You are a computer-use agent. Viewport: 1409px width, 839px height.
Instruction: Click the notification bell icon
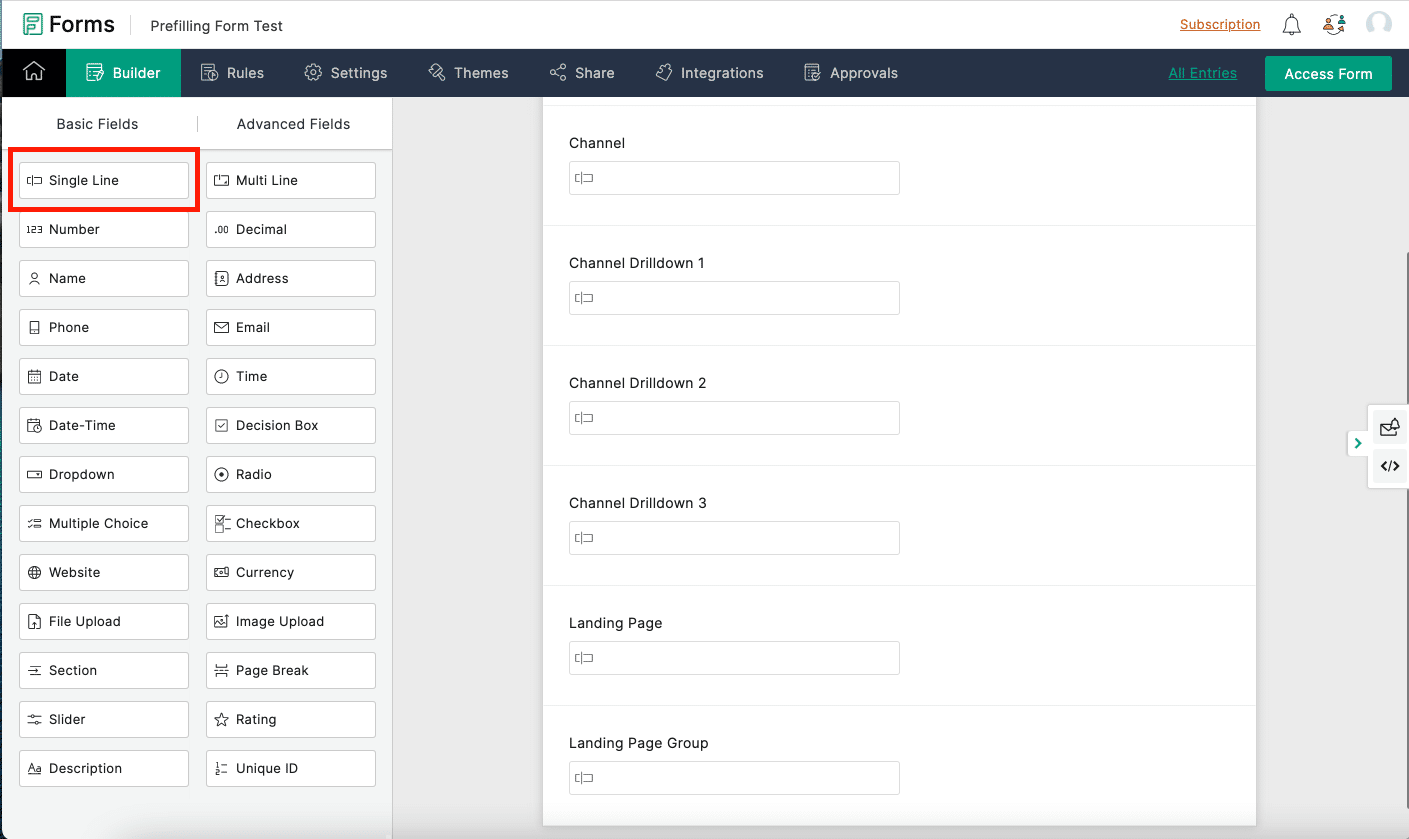click(x=1292, y=25)
